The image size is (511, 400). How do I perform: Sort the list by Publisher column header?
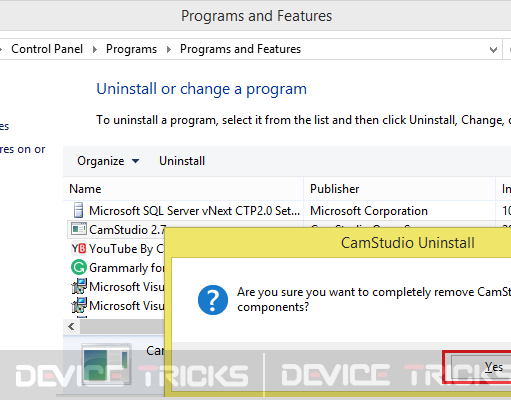click(399, 189)
